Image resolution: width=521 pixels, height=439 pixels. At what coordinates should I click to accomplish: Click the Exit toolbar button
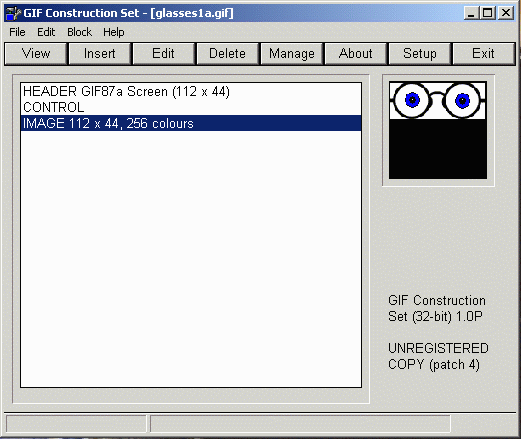coord(483,53)
